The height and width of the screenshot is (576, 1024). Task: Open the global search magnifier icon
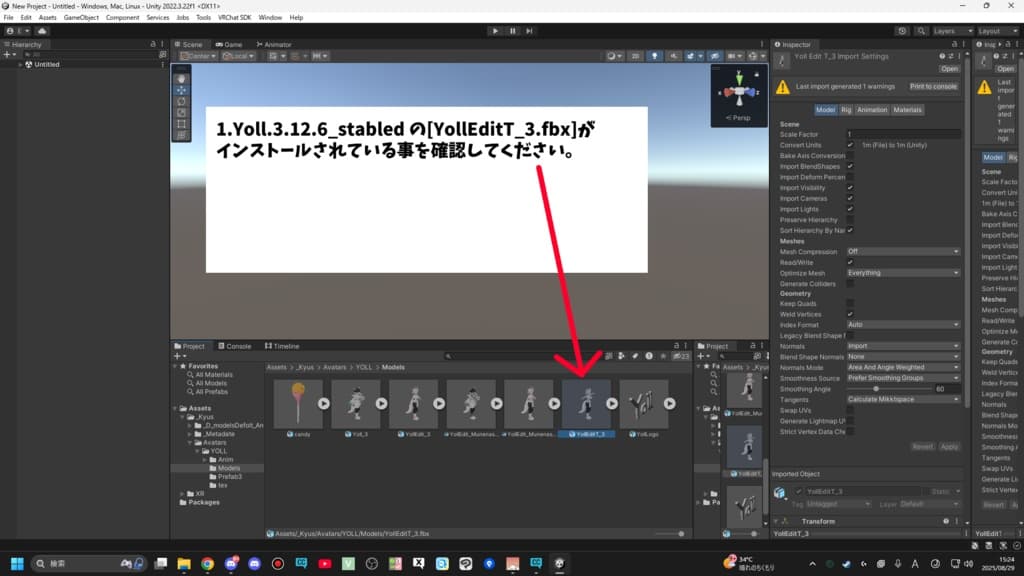[x=921, y=31]
